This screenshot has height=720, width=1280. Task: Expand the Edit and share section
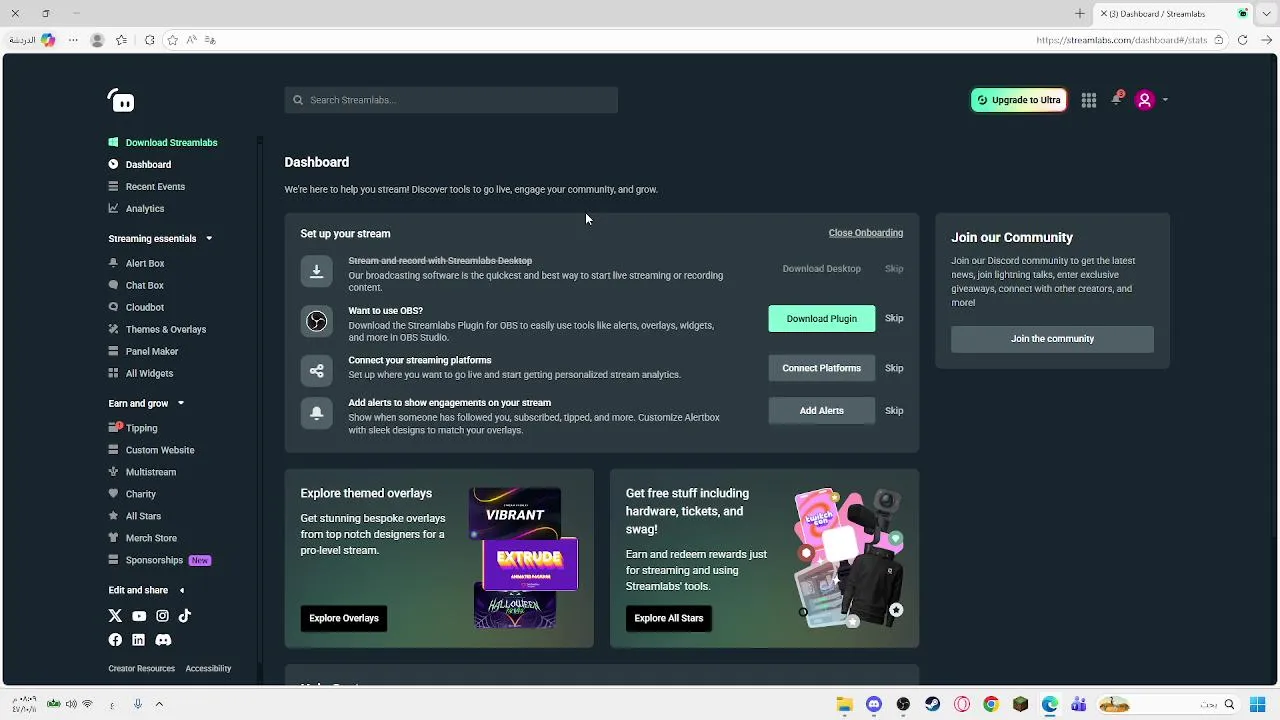[x=181, y=590]
